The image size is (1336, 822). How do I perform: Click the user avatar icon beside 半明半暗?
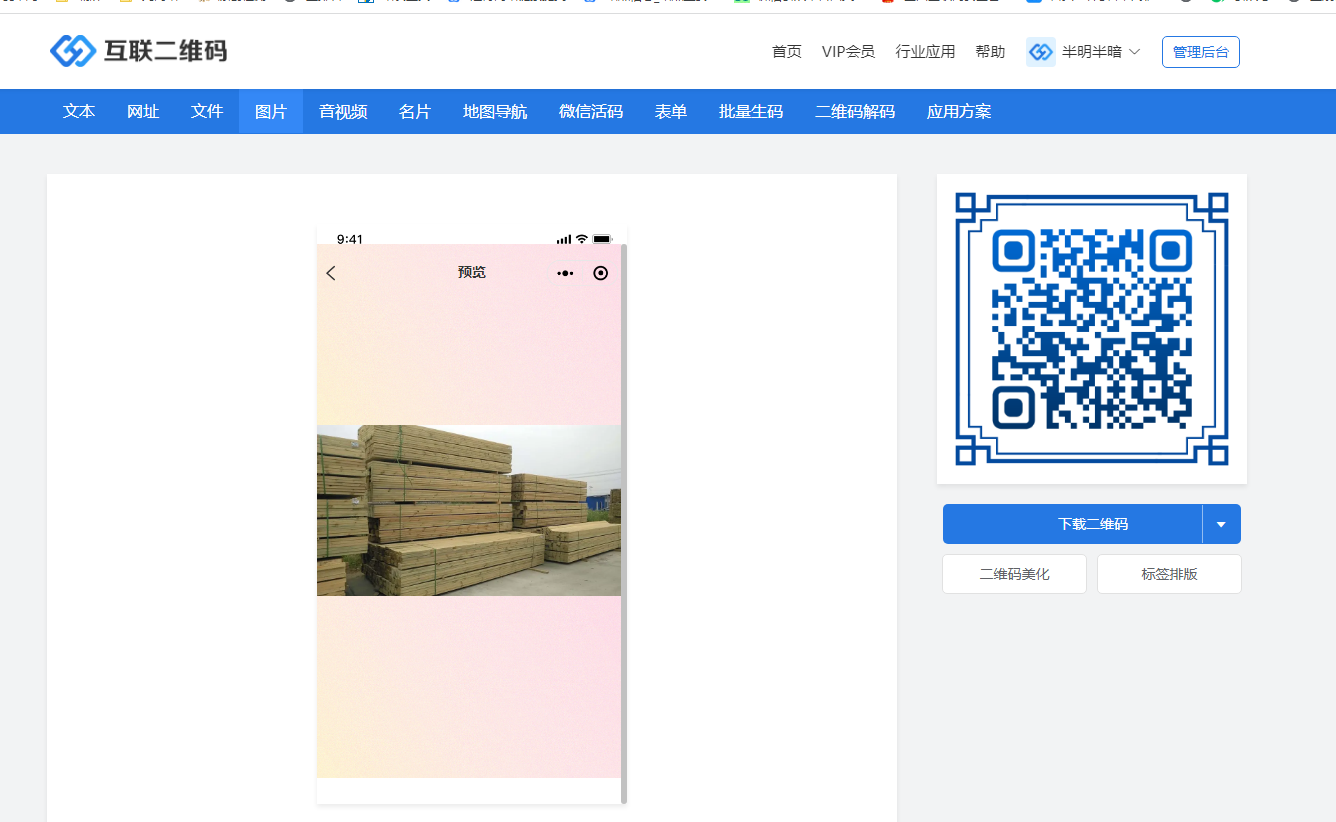1041,52
